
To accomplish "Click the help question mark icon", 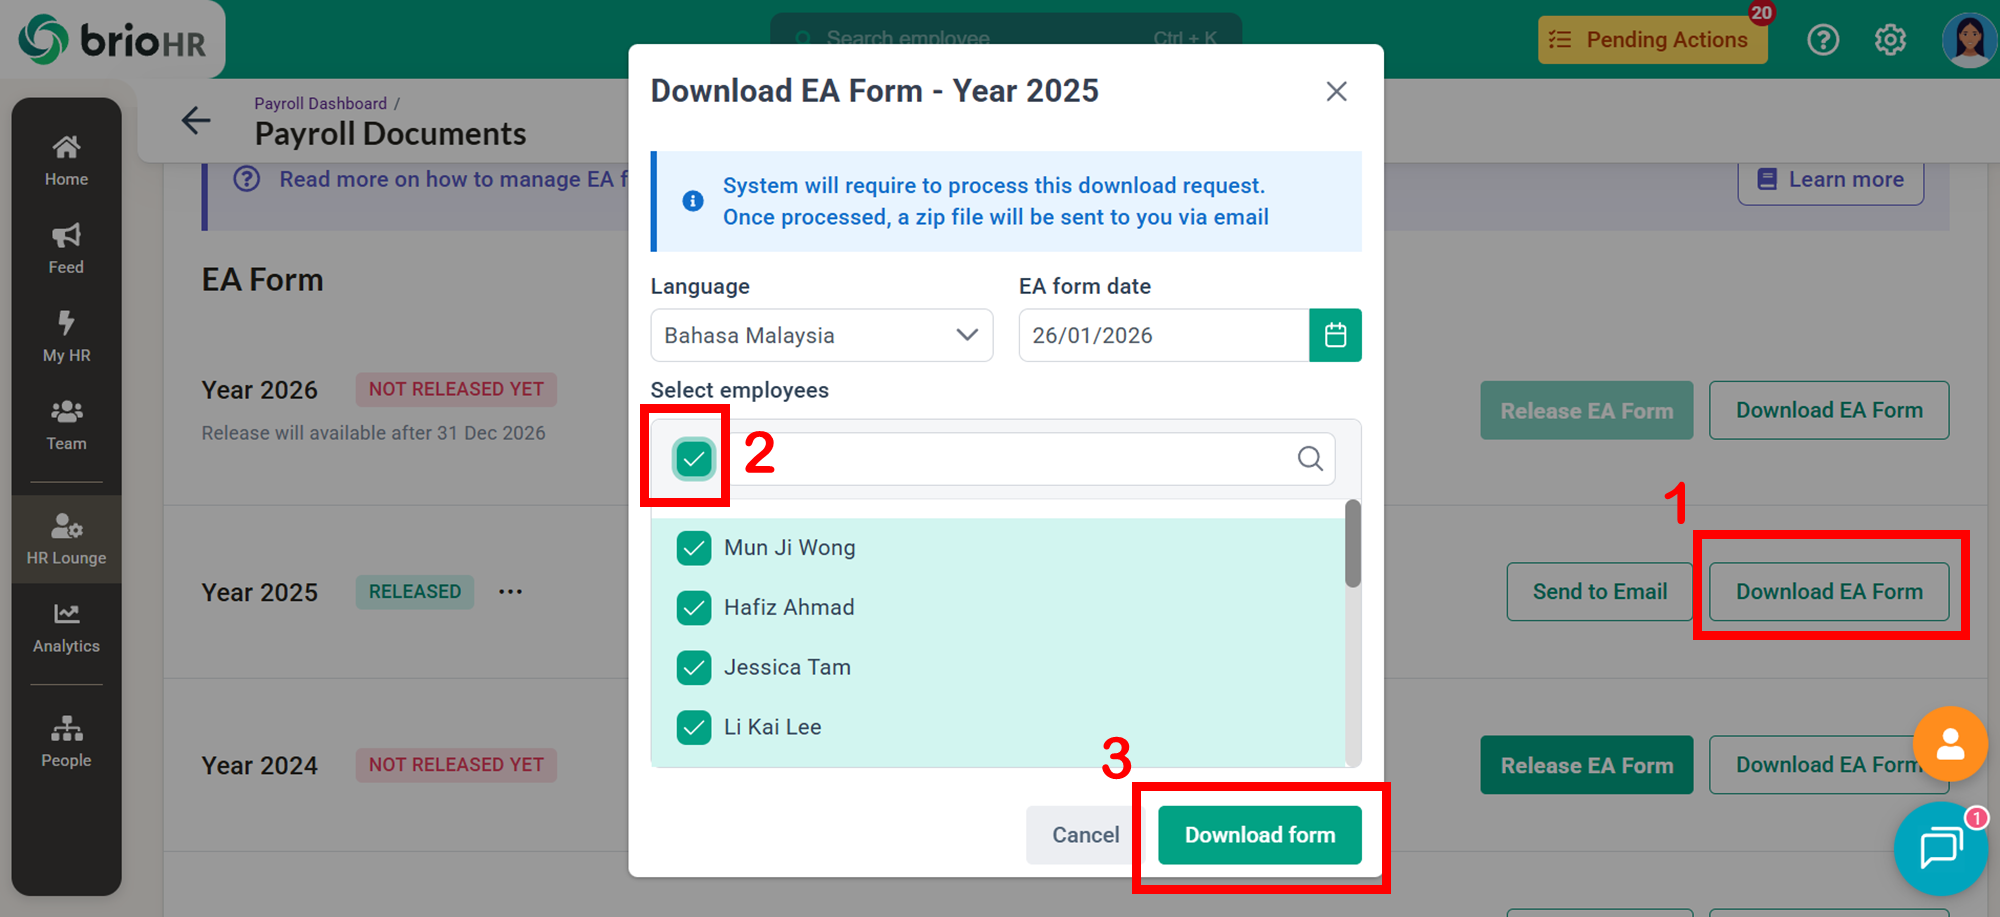I will tap(1823, 40).
